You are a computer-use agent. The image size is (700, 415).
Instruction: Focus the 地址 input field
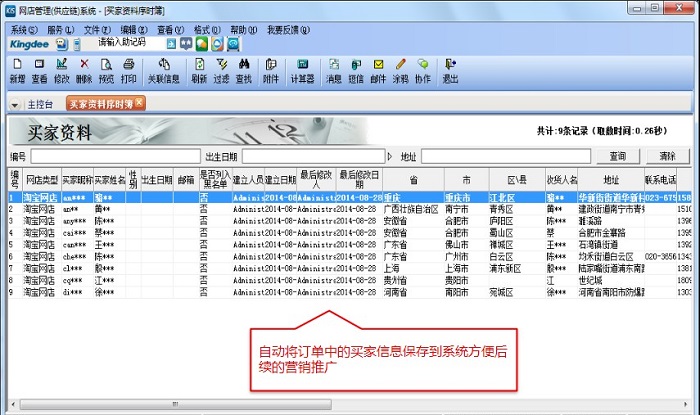click(x=506, y=157)
